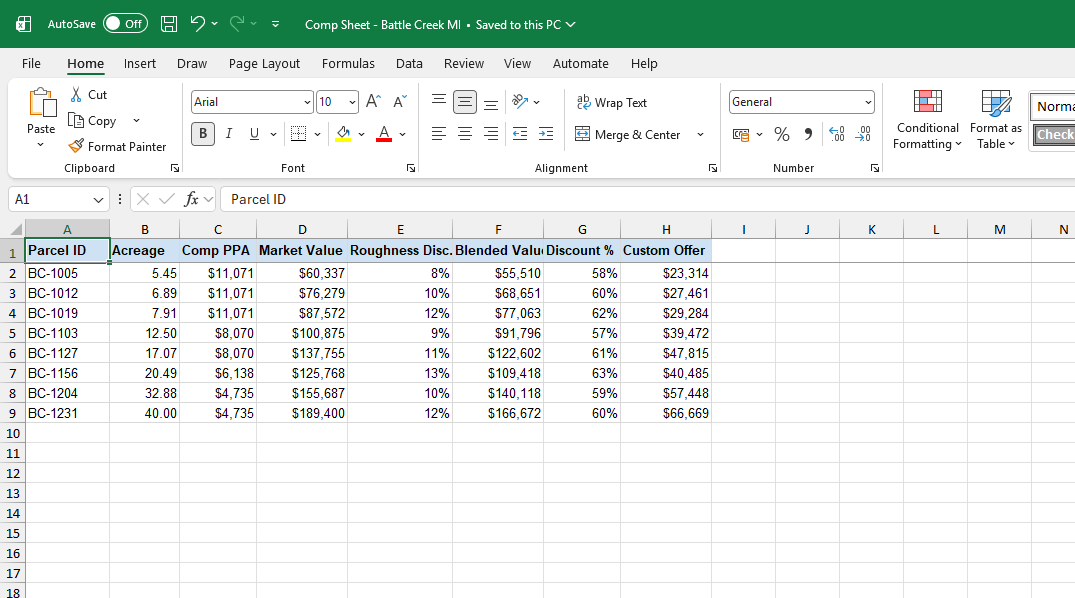Open the Borders dropdown arrow
The width and height of the screenshot is (1075, 598).
(x=317, y=134)
